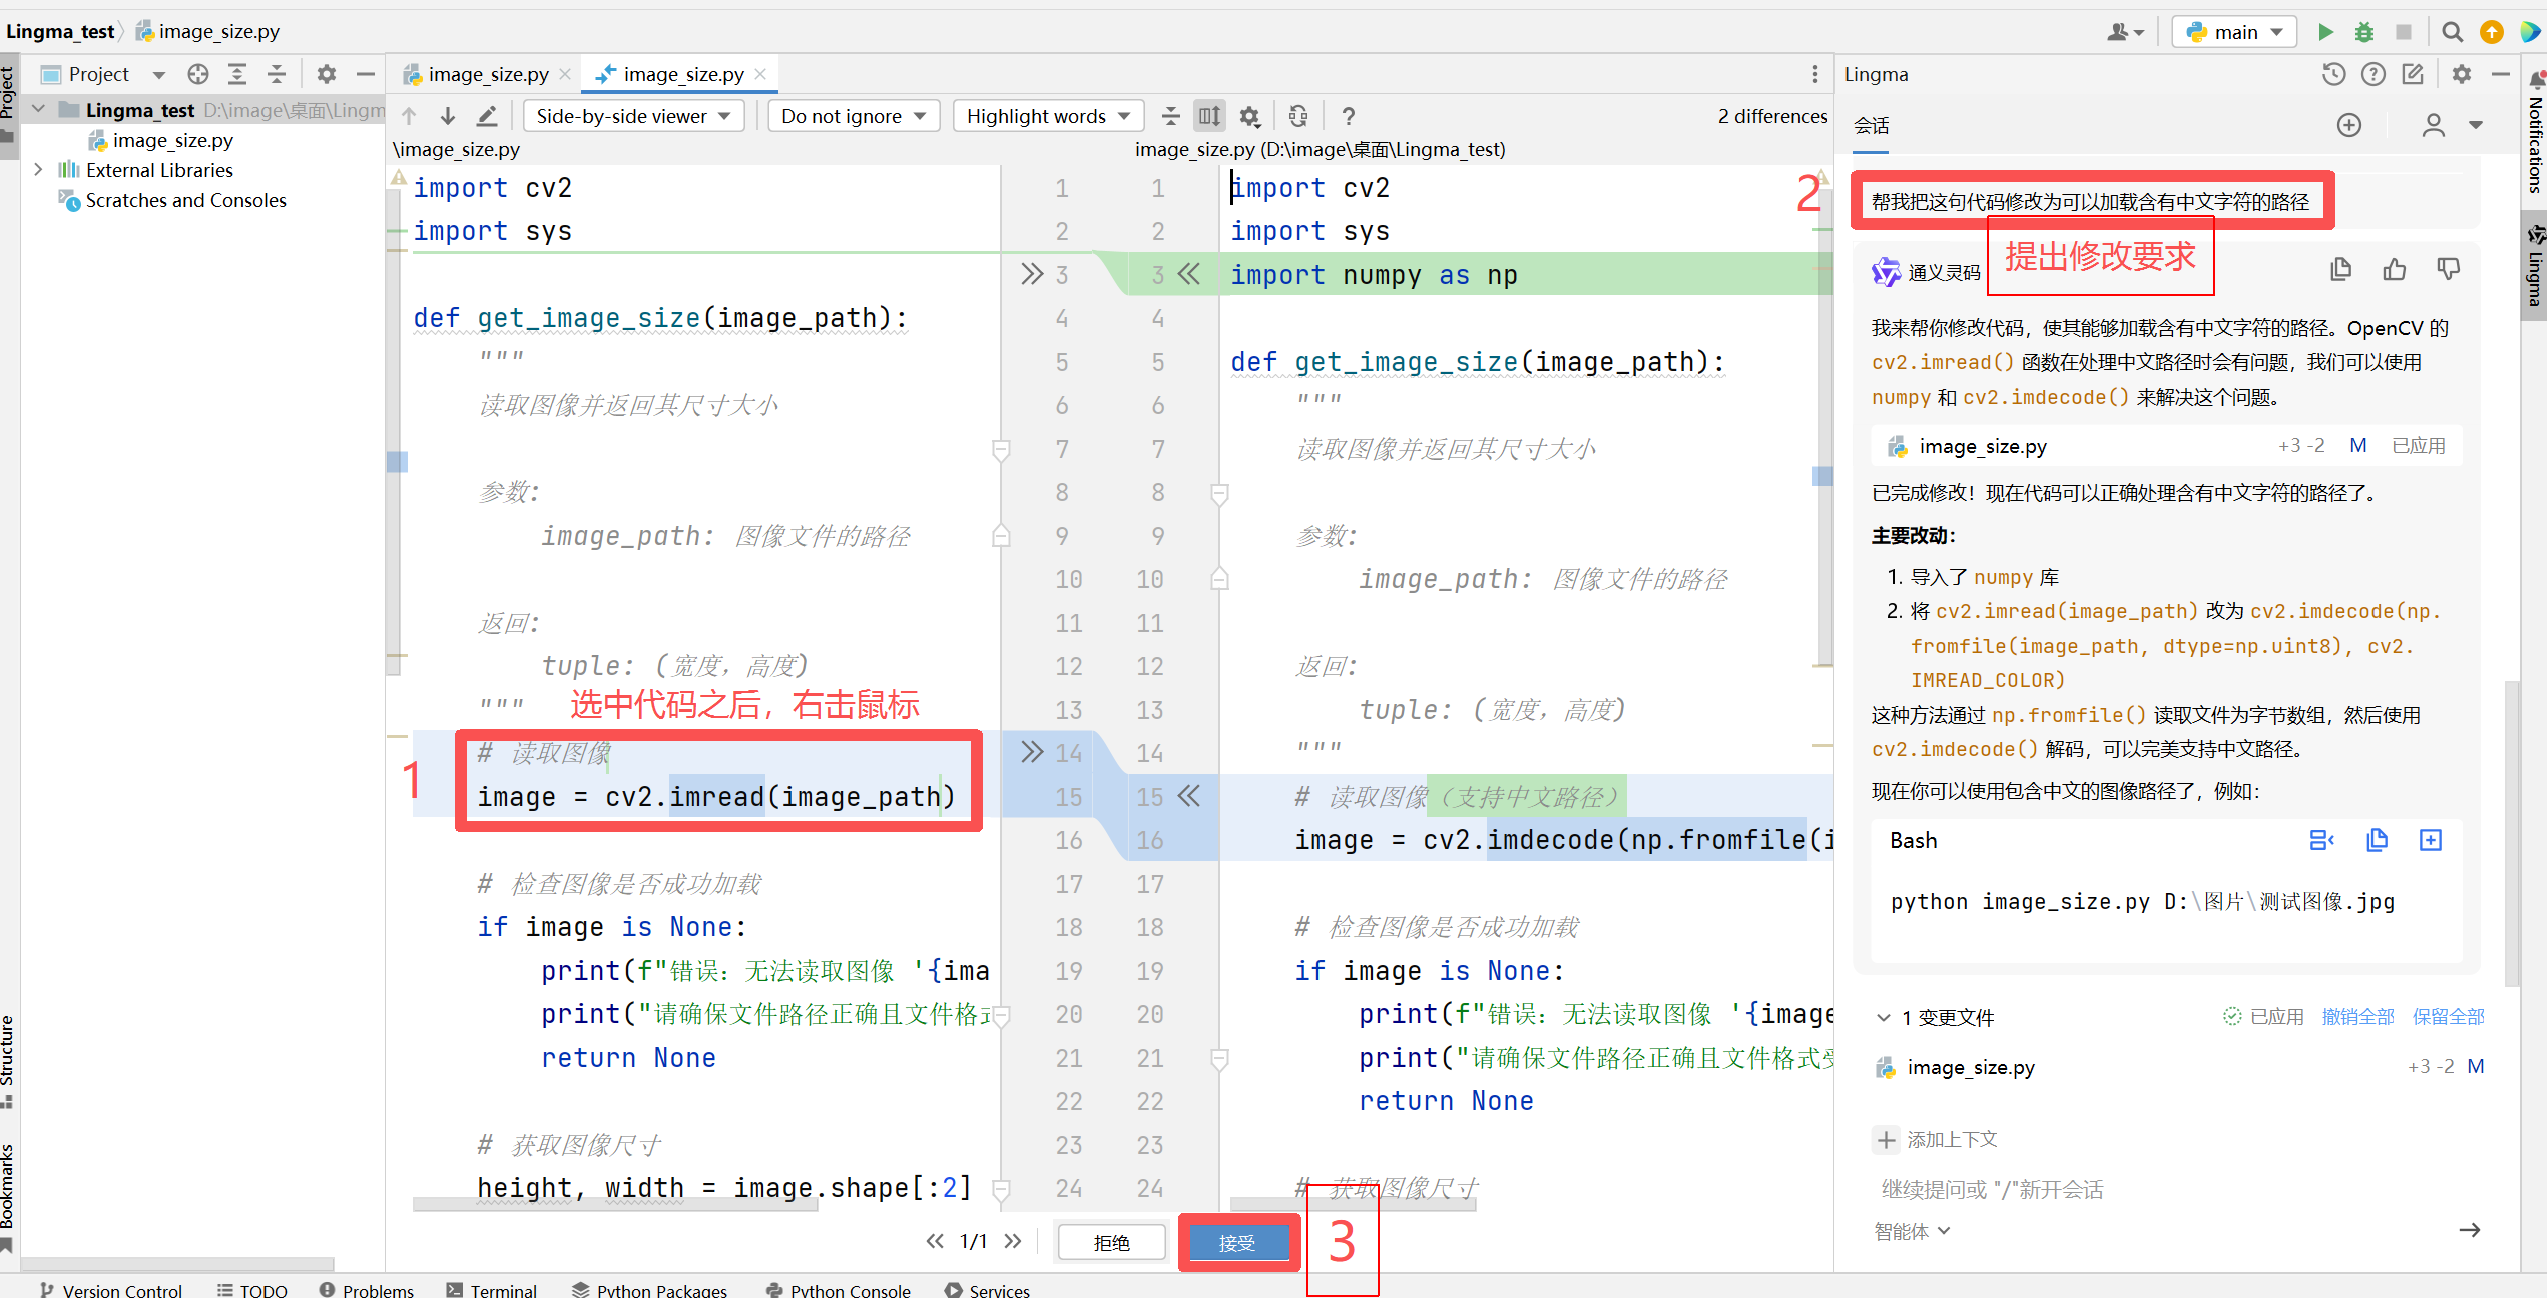Send the message arrow in Lingma
Image resolution: width=2547 pixels, height=1316 pixels.
2470,1230
